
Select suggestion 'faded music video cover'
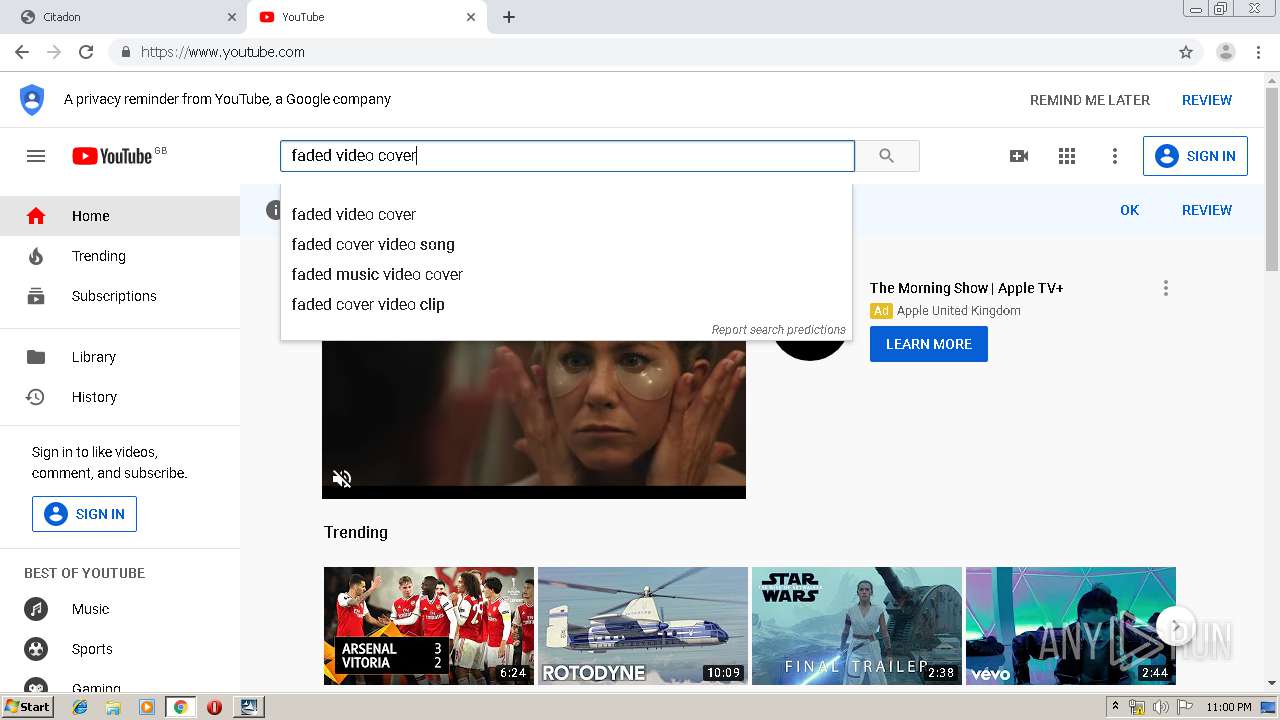coord(566,274)
